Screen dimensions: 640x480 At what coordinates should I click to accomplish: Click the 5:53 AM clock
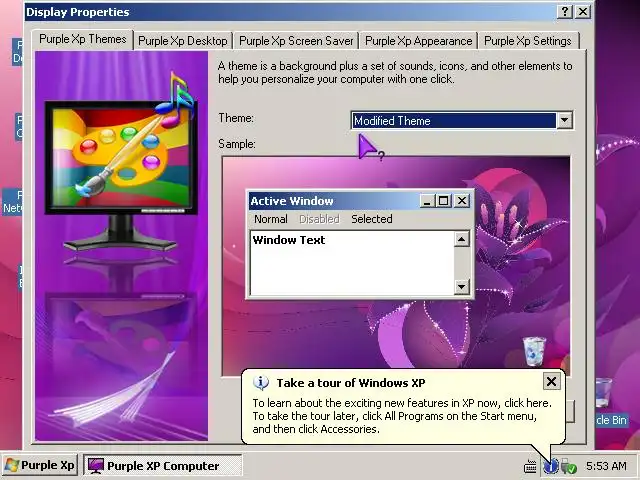[x=606, y=466]
